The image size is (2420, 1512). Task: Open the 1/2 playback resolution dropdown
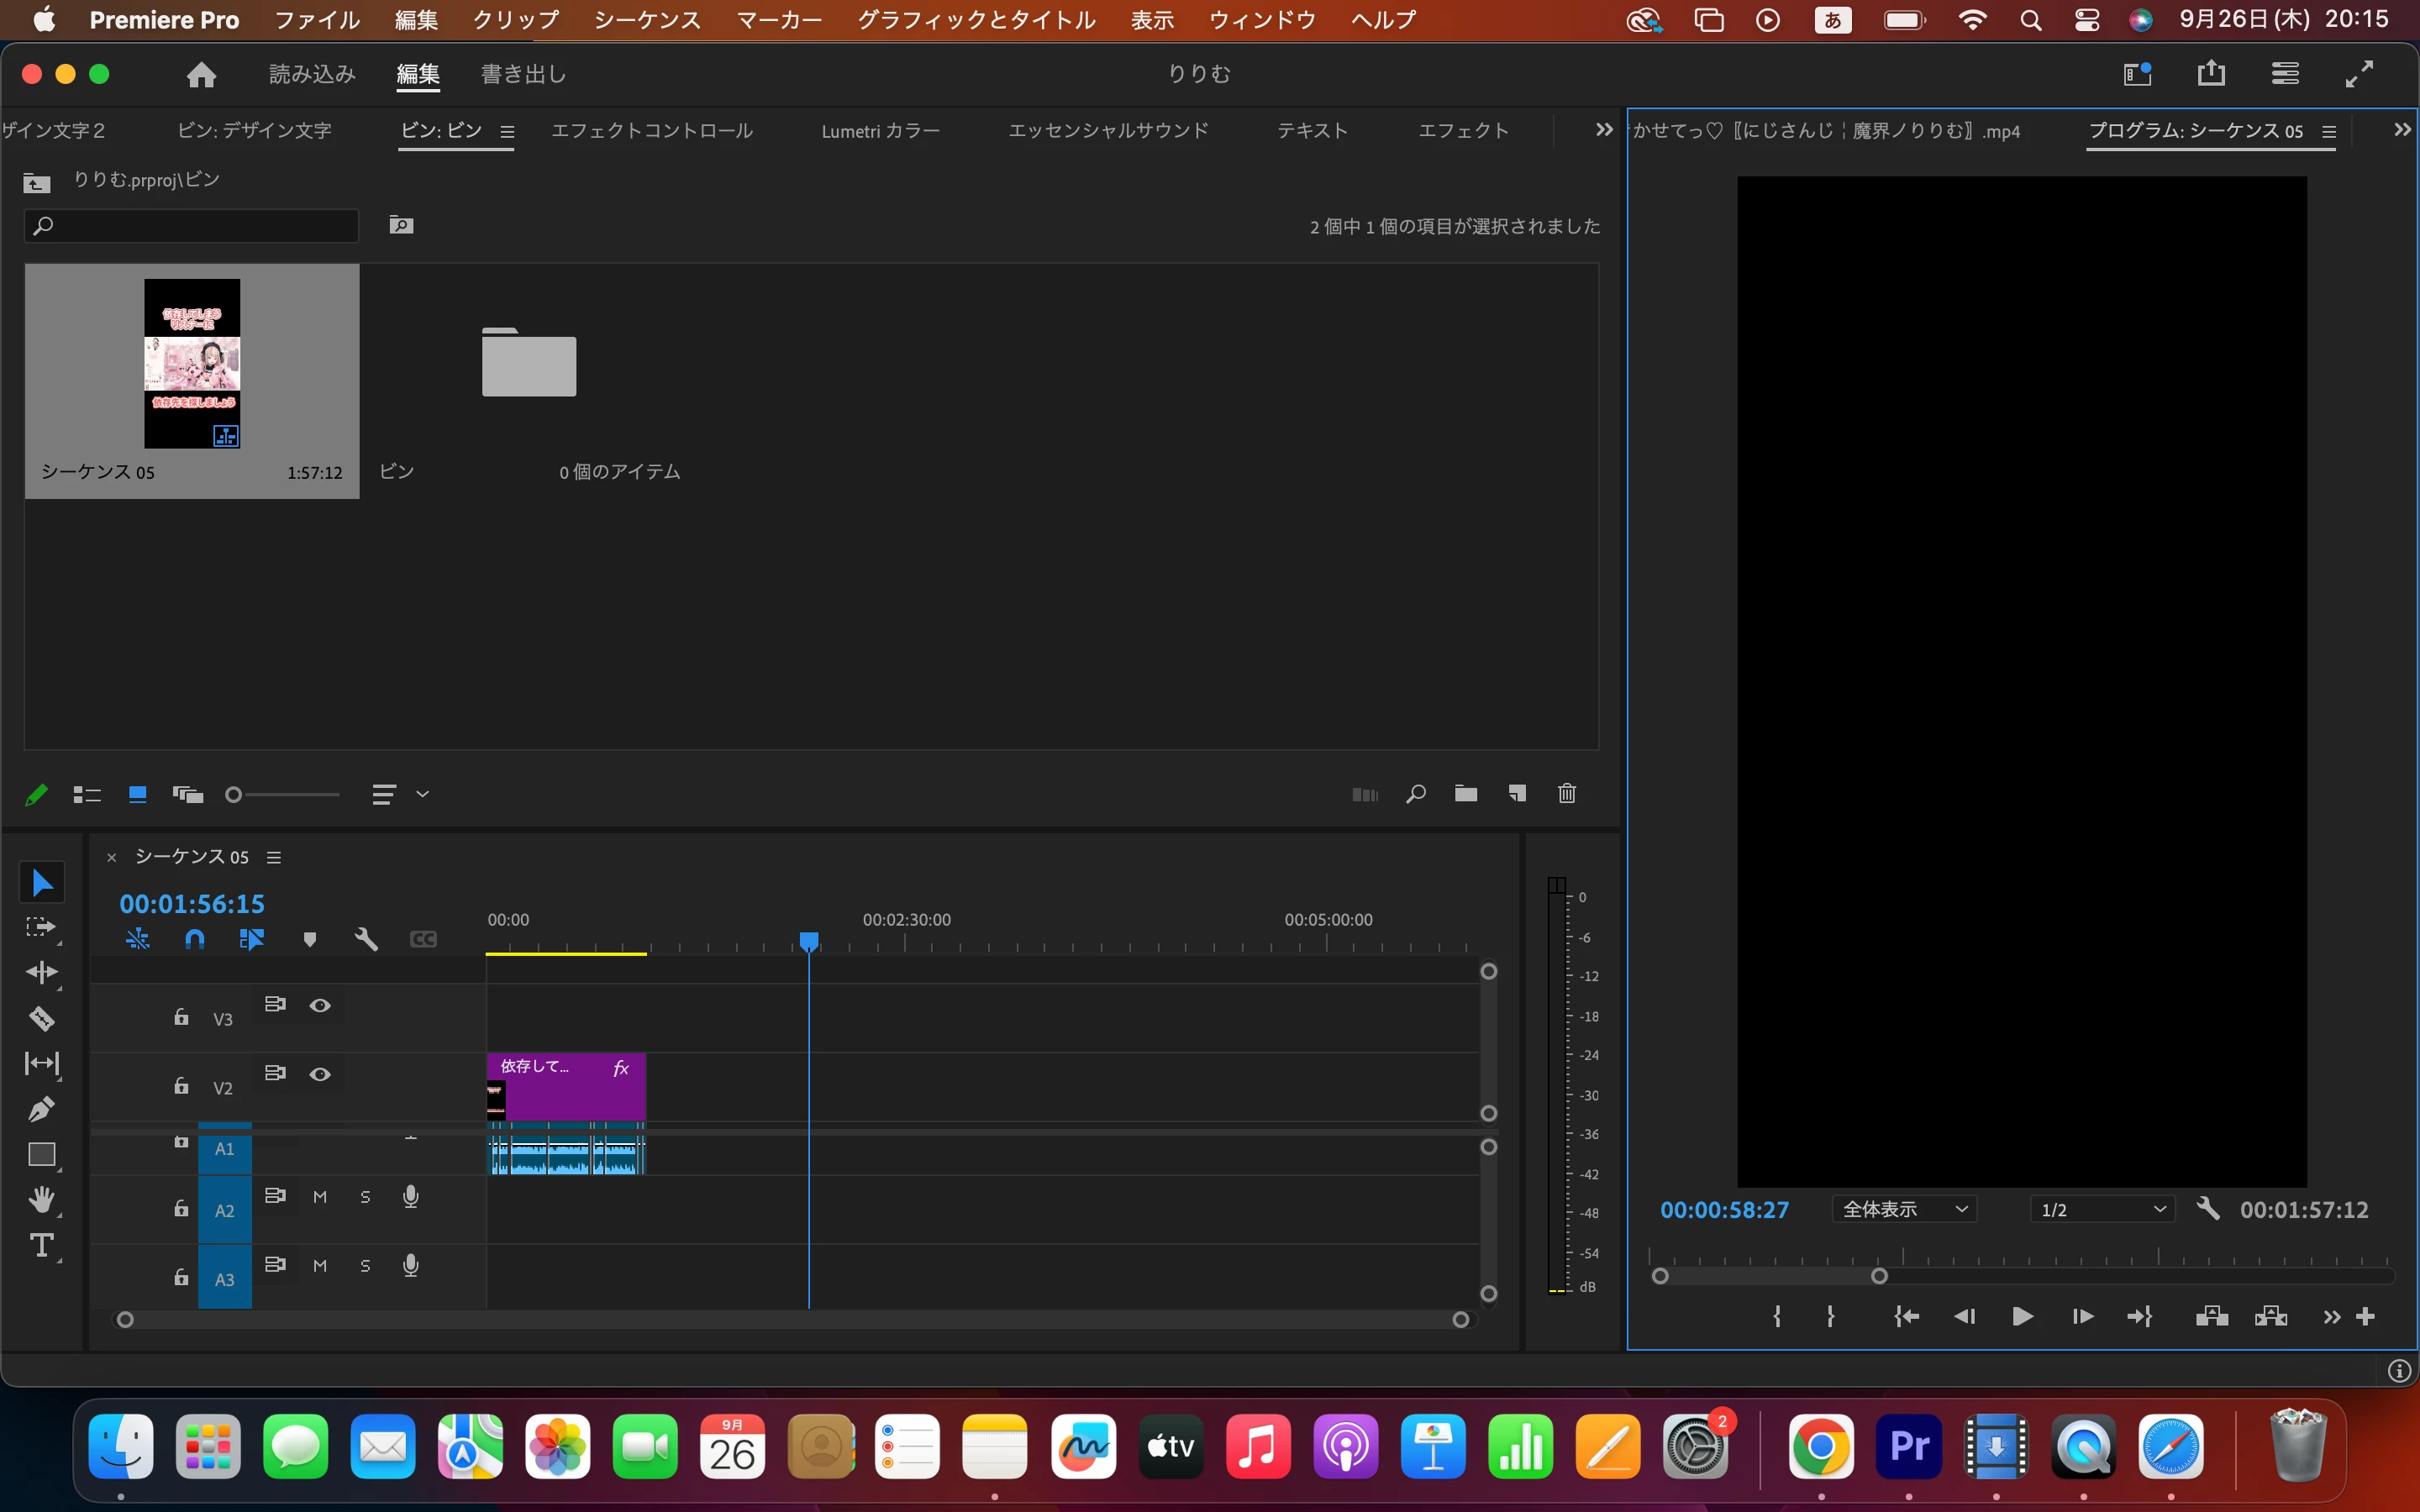coord(2102,1210)
